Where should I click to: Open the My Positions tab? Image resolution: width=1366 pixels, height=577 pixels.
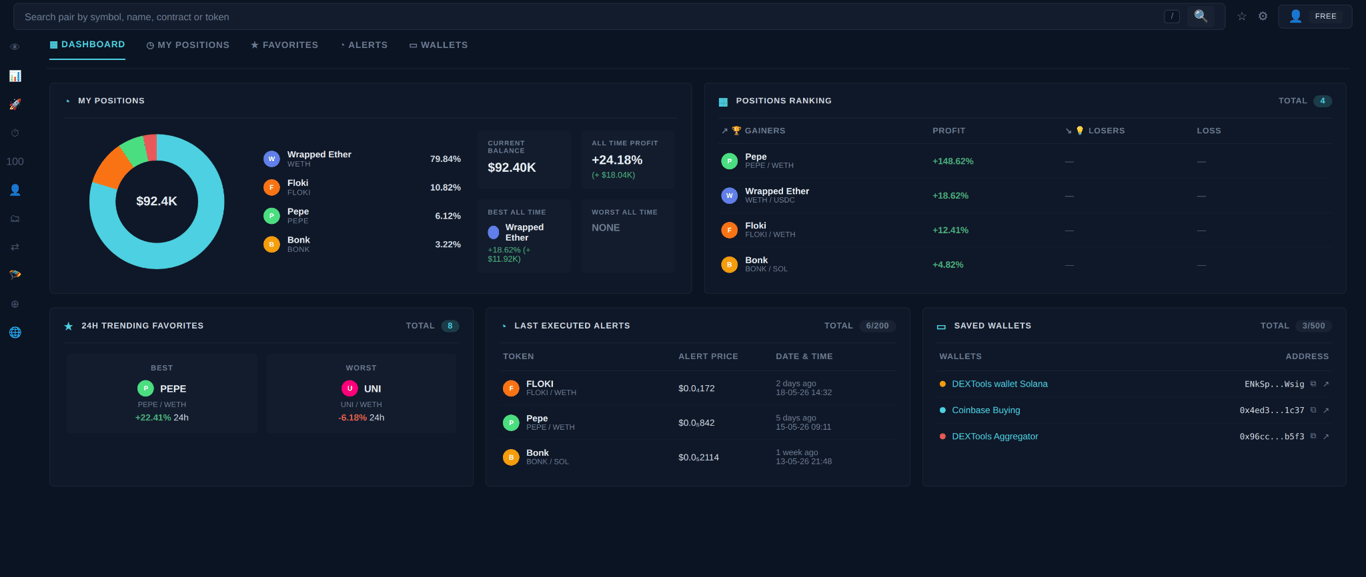(188, 45)
